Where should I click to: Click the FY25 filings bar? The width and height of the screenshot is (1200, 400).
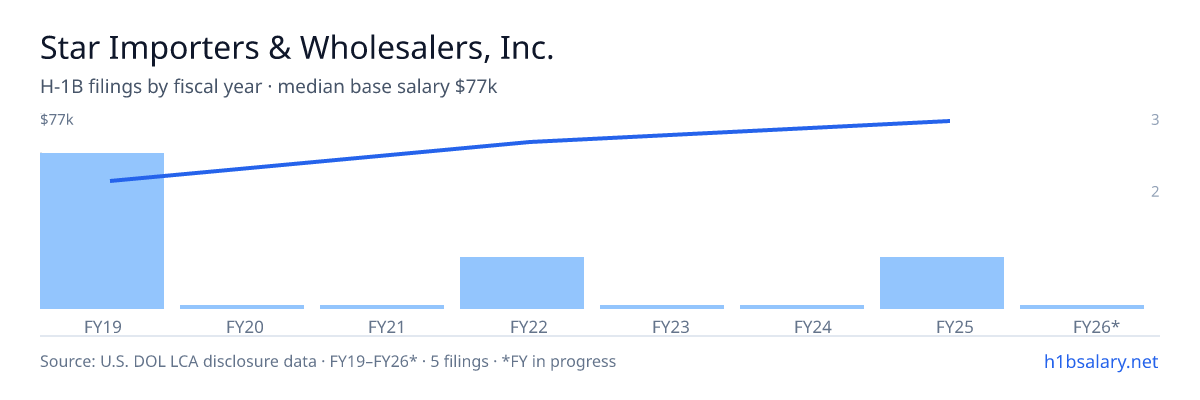tap(942, 283)
